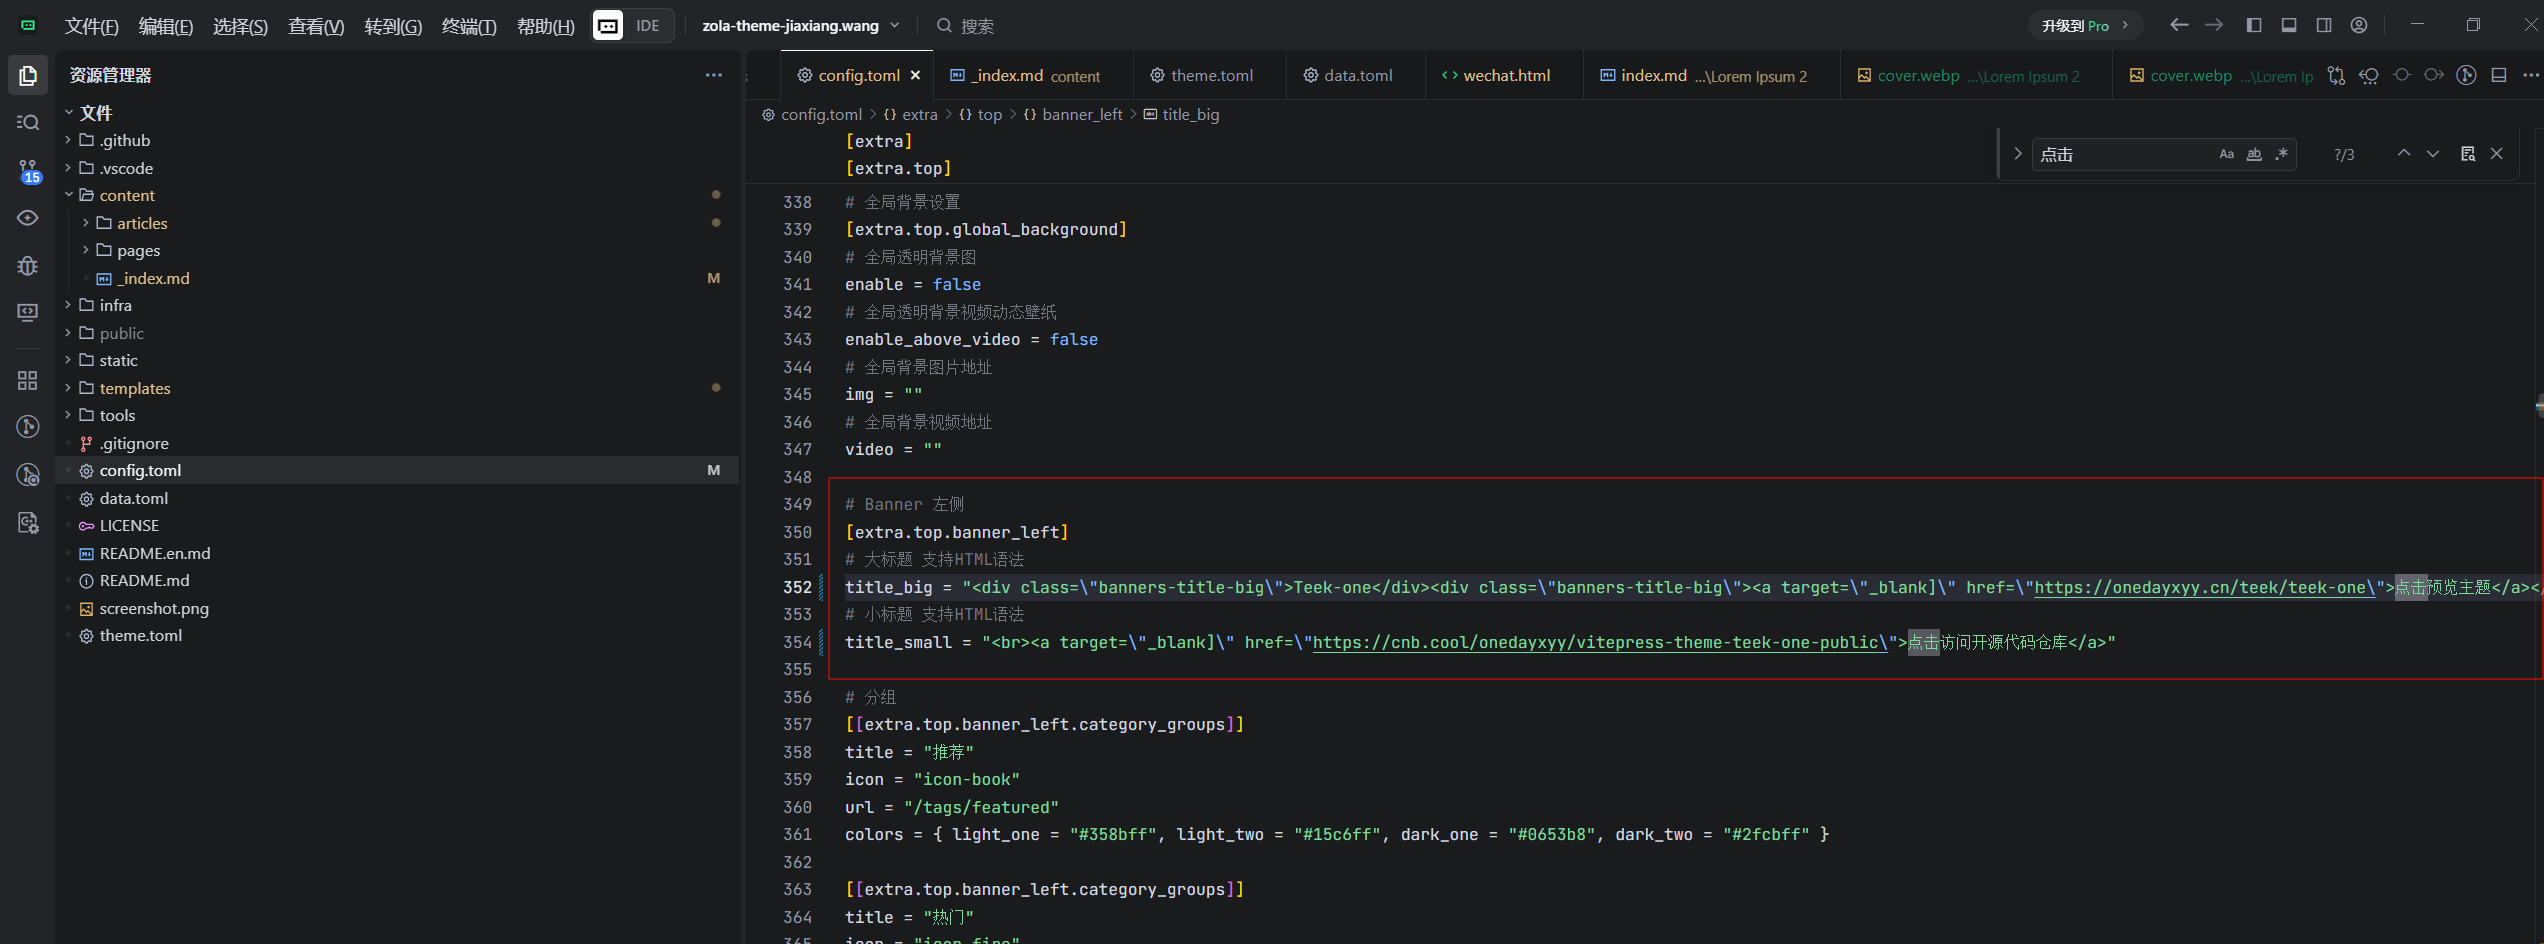The width and height of the screenshot is (2544, 944).
Task: Click the previous commit circle icon
Action: point(2402,75)
